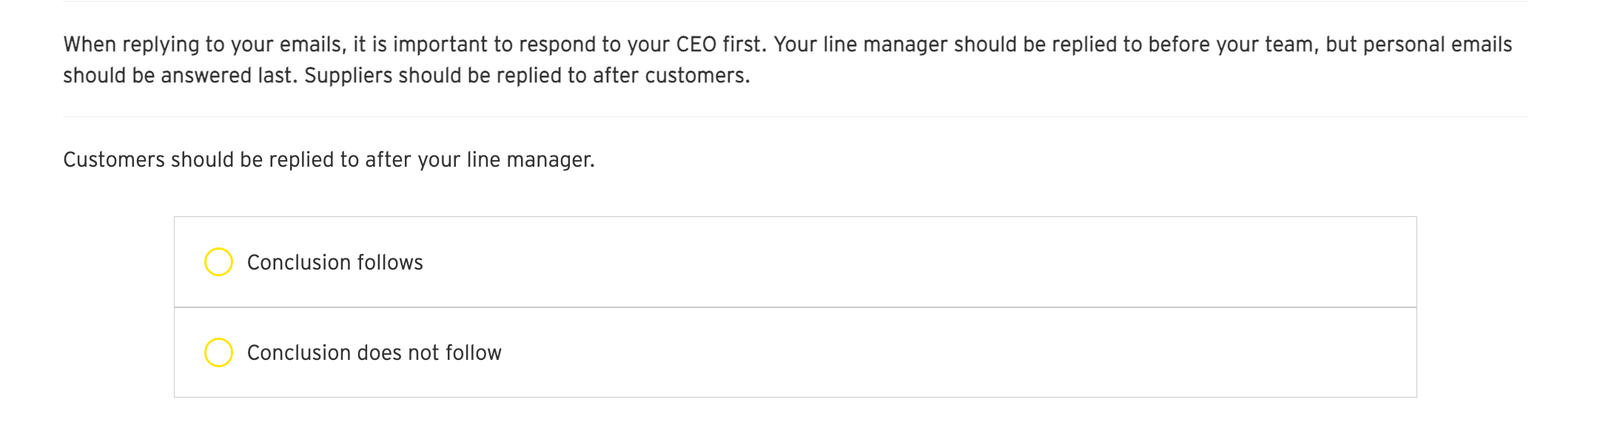
Task: Click the "Conclusion does not follow" label text
Action: (374, 353)
